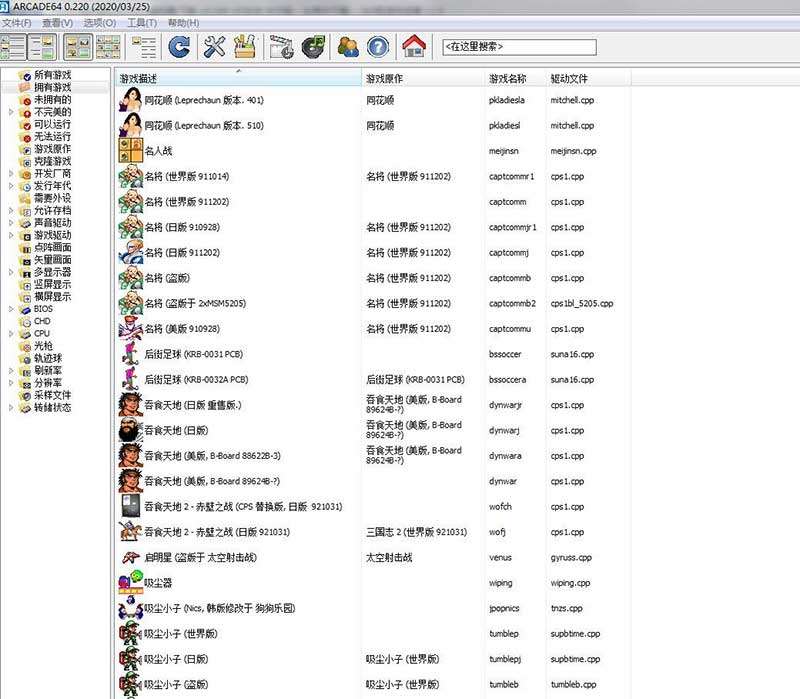Select the 名将 (世界版 911014) game row
Image resolution: width=800 pixels, height=699 pixels.
pos(373,176)
